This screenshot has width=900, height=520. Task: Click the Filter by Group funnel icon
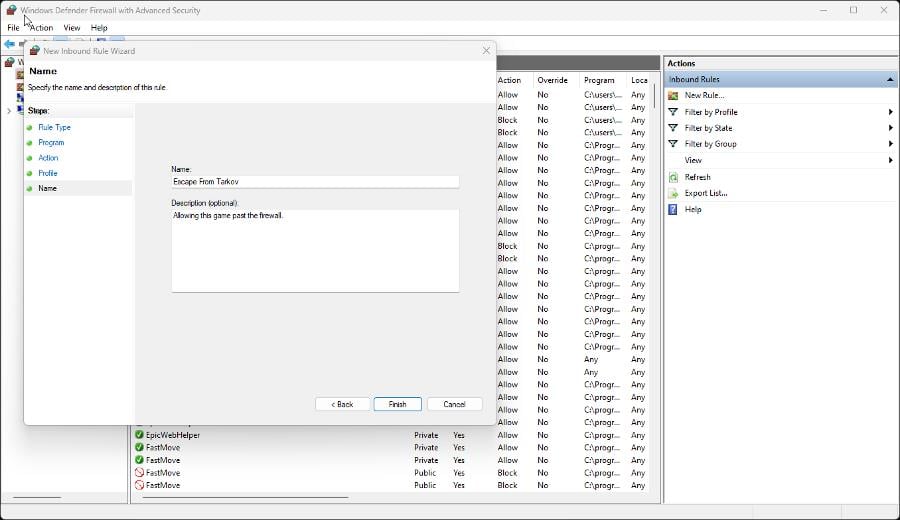673,144
